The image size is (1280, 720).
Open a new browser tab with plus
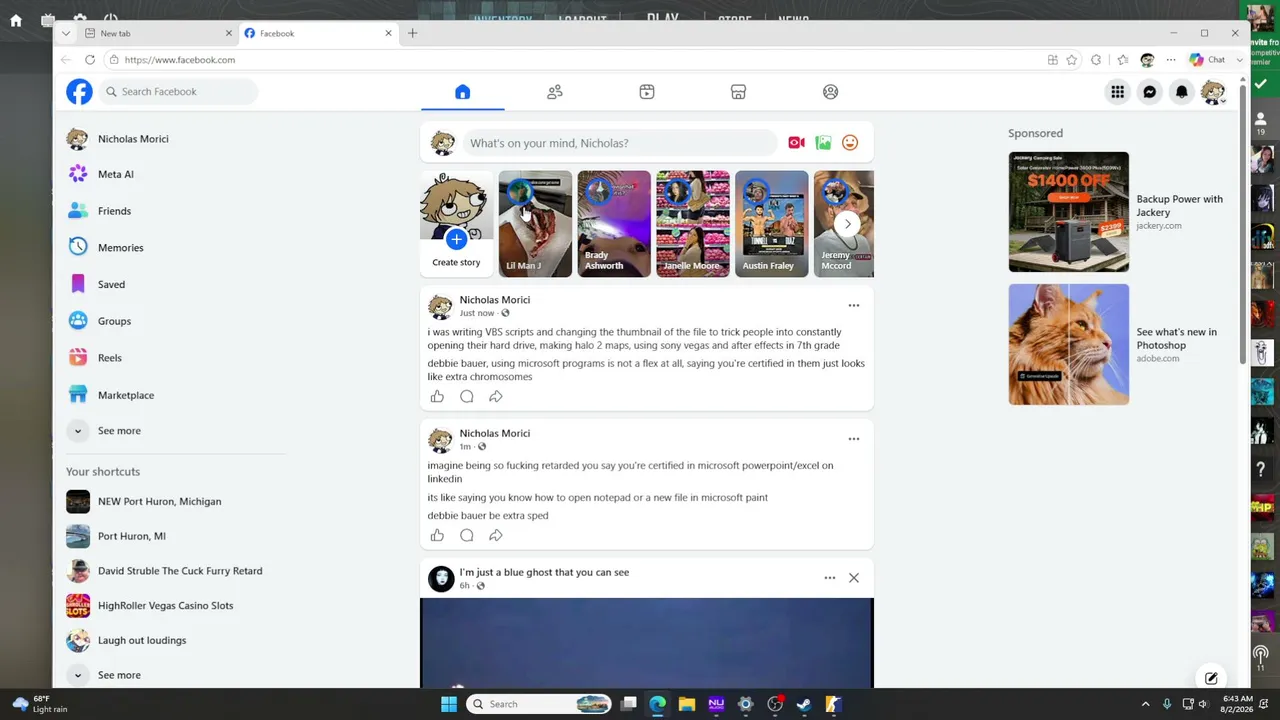412,33
